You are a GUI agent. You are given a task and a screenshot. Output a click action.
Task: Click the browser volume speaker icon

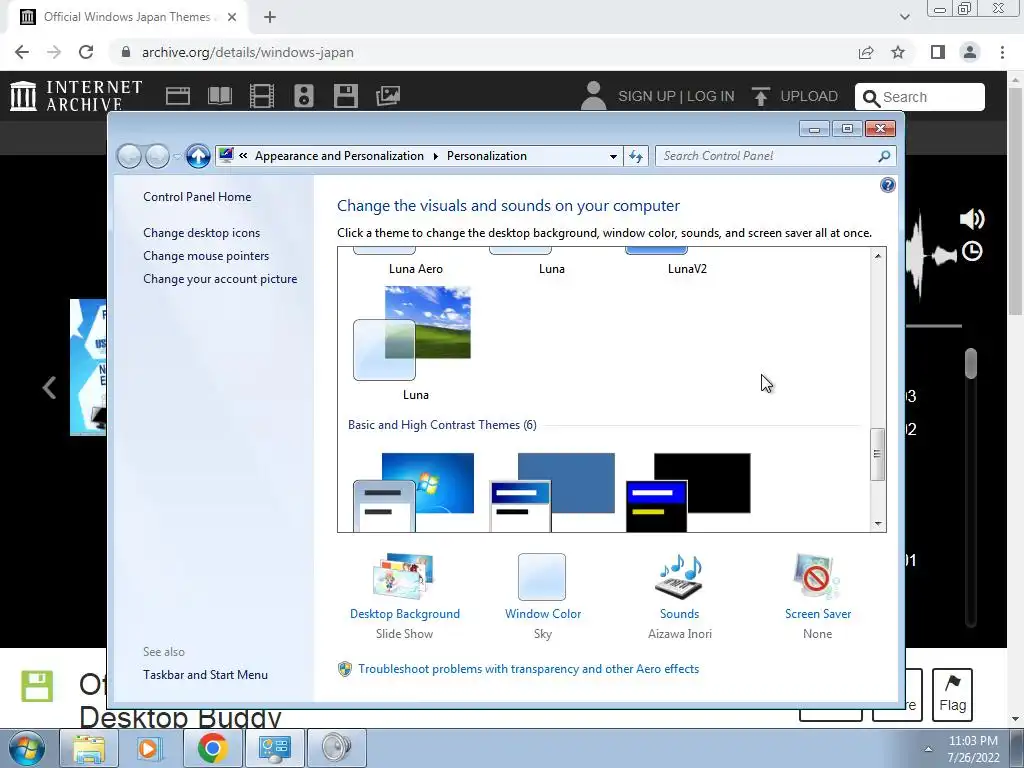tap(972, 219)
